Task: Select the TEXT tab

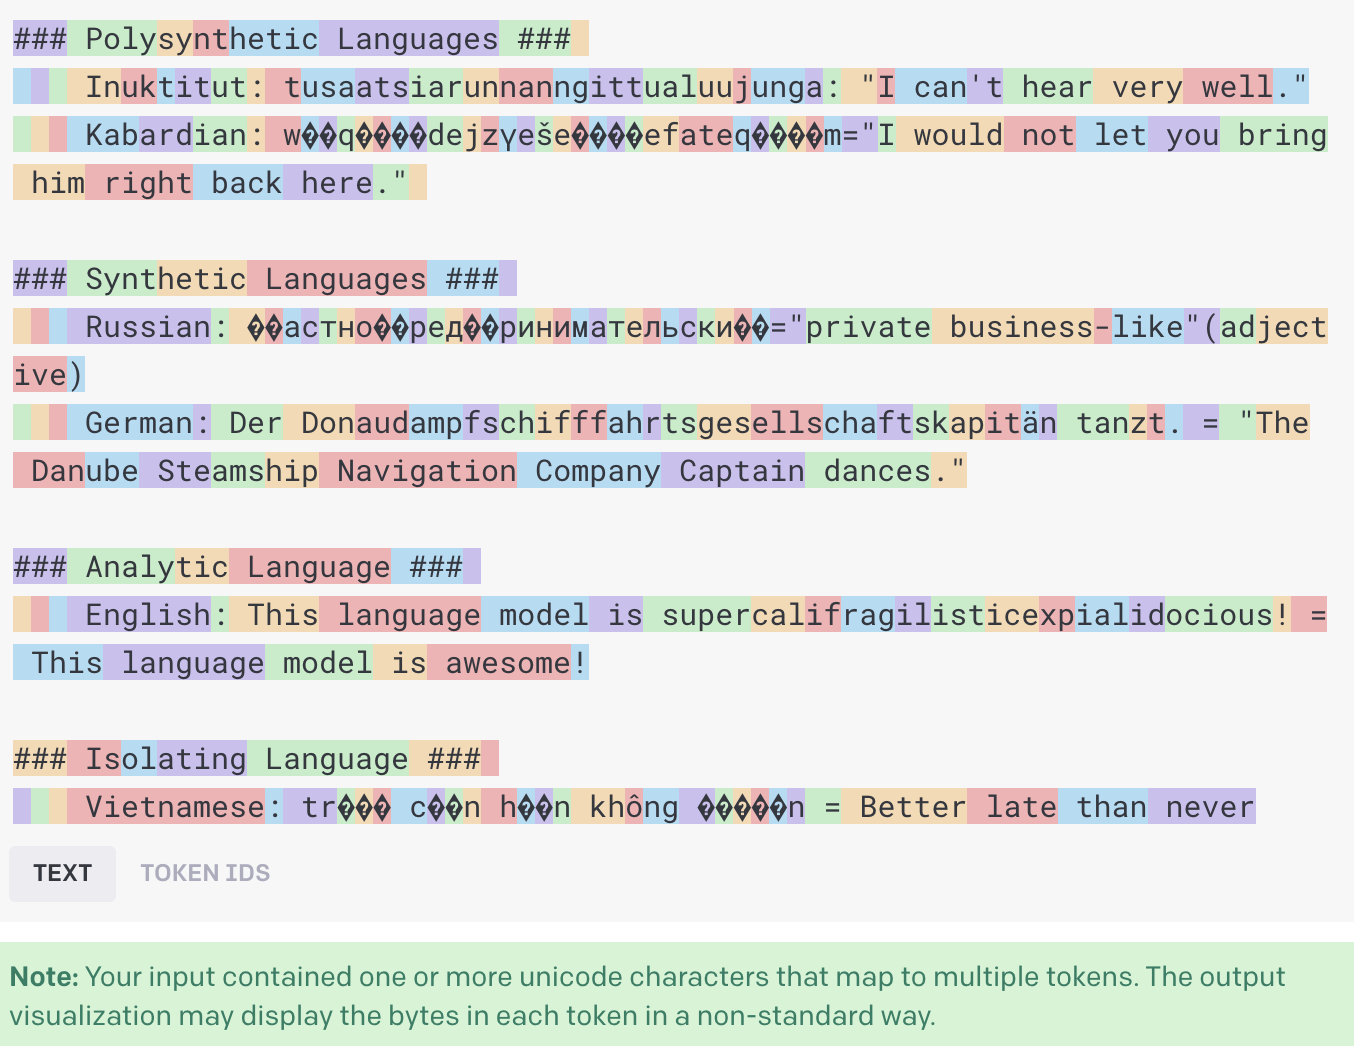Action: (62, 873)
